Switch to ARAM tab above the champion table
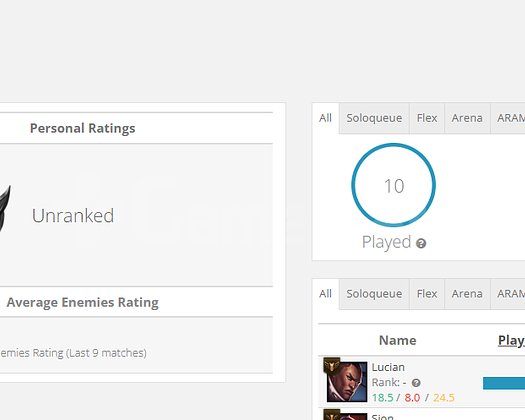 [x=508, y=294]
